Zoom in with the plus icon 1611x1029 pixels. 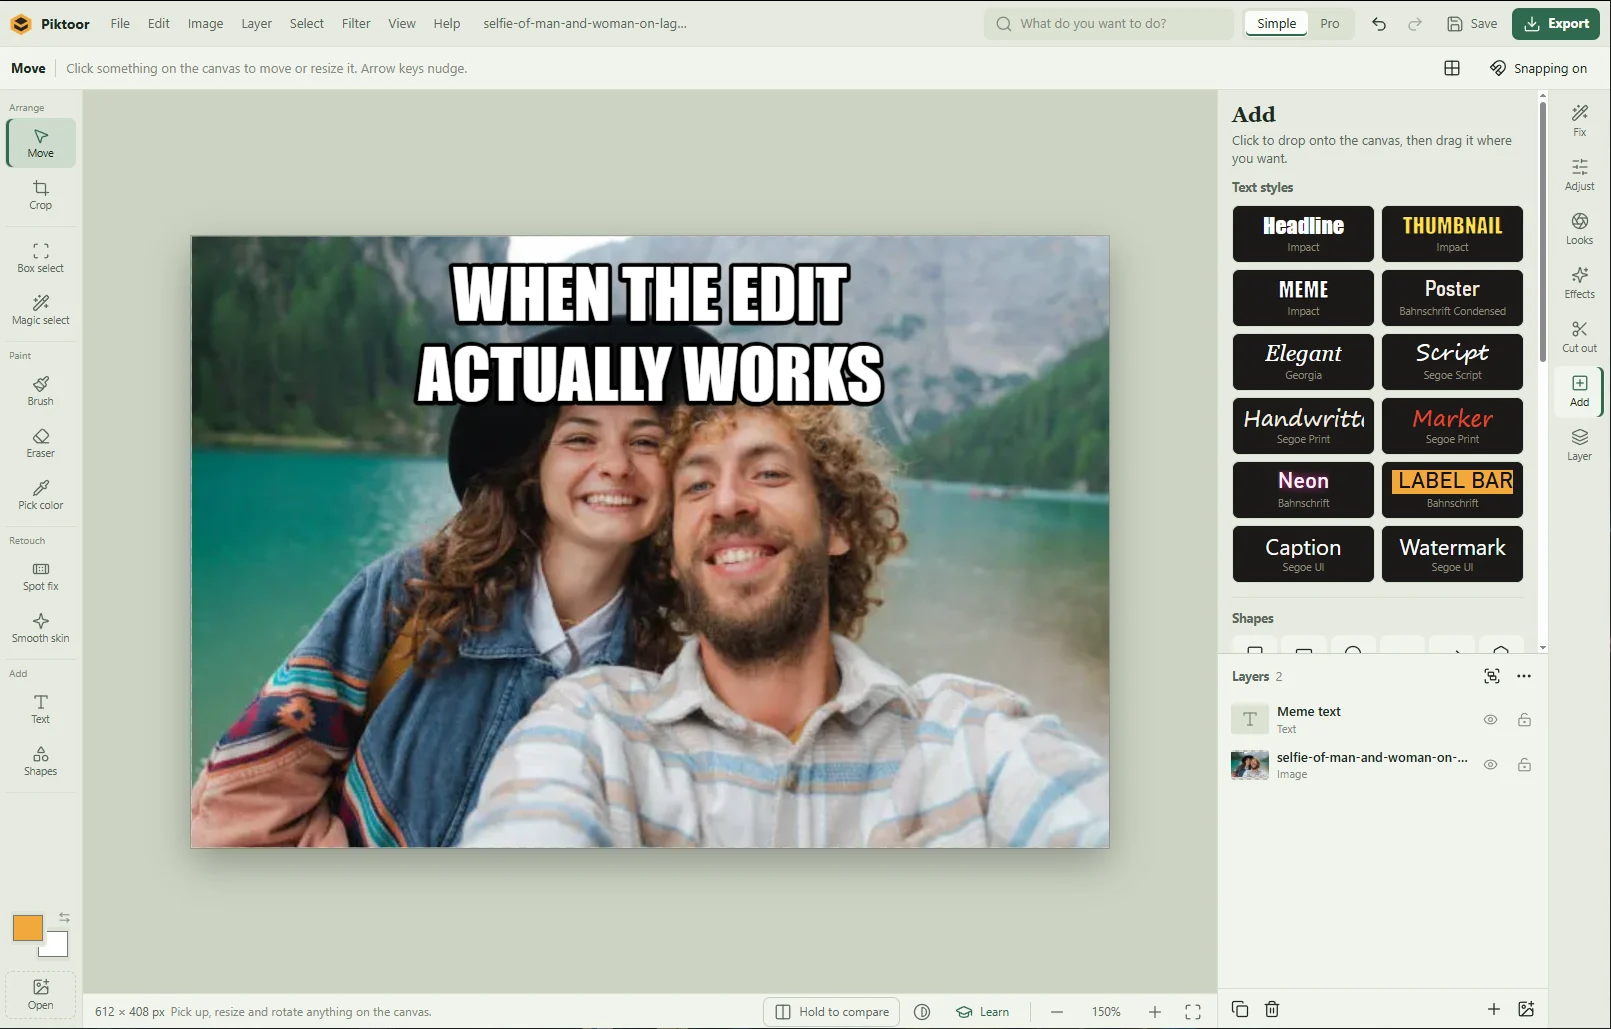pyautogui.click(x=1155, y=1012)
